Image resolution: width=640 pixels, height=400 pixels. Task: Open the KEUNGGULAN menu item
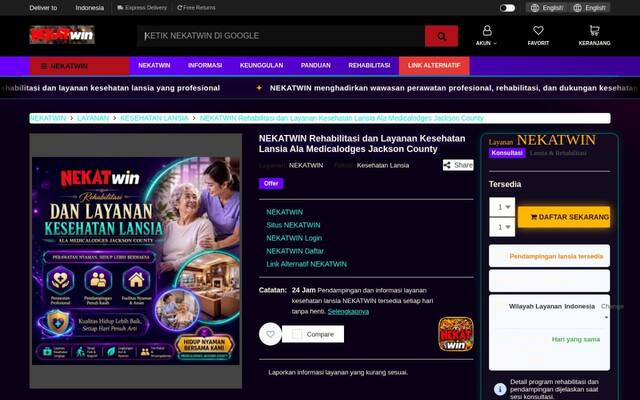pyautogui.click(x=262, y=65)
